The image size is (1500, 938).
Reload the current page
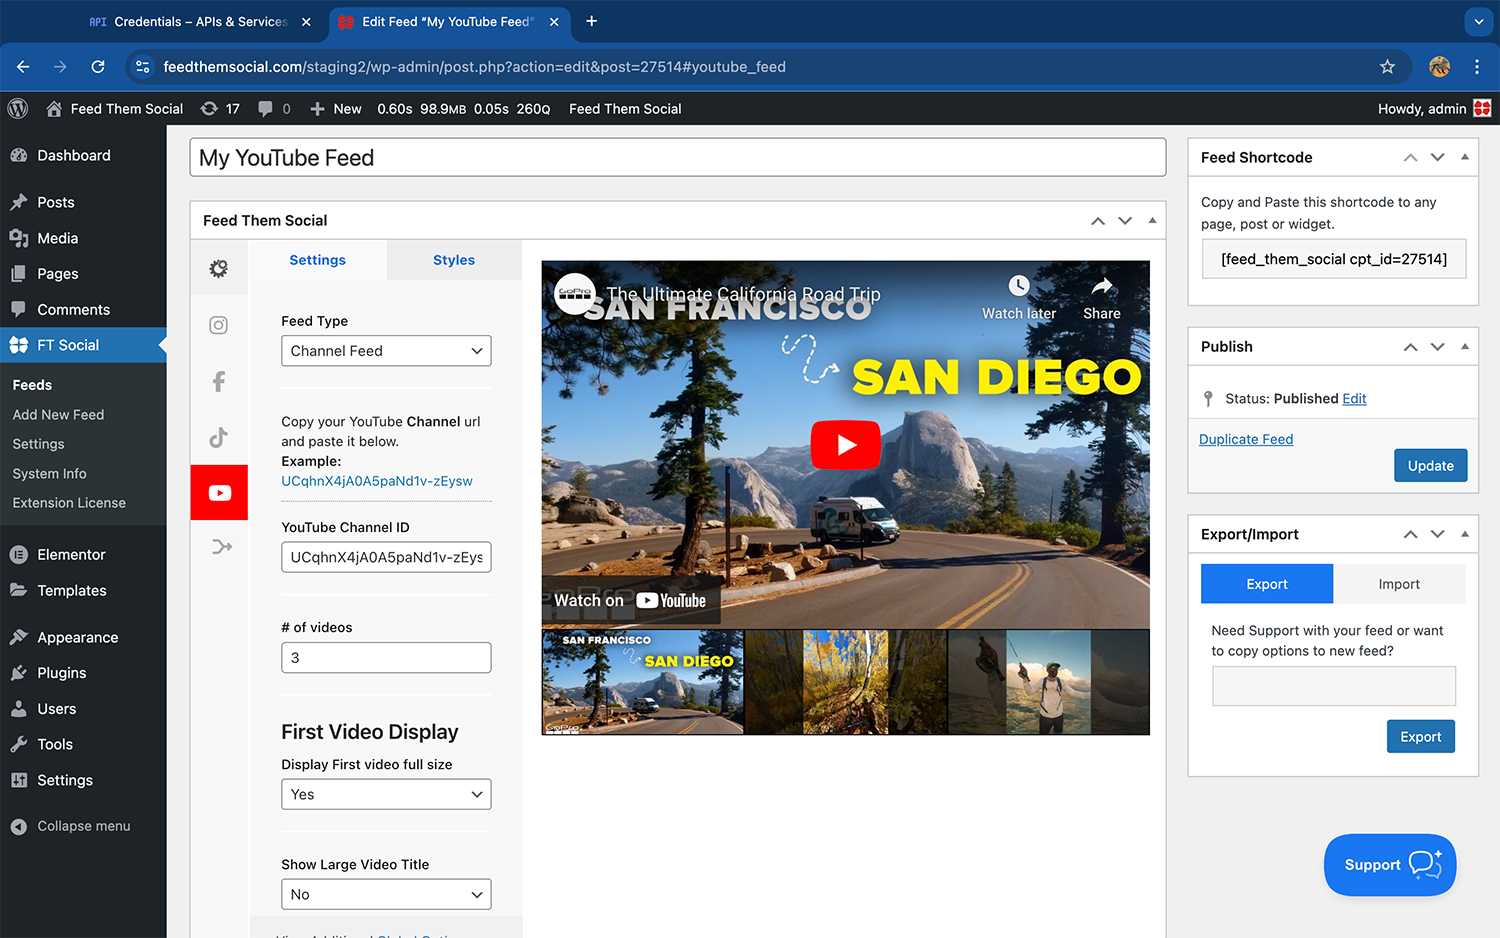click(98, 67)
